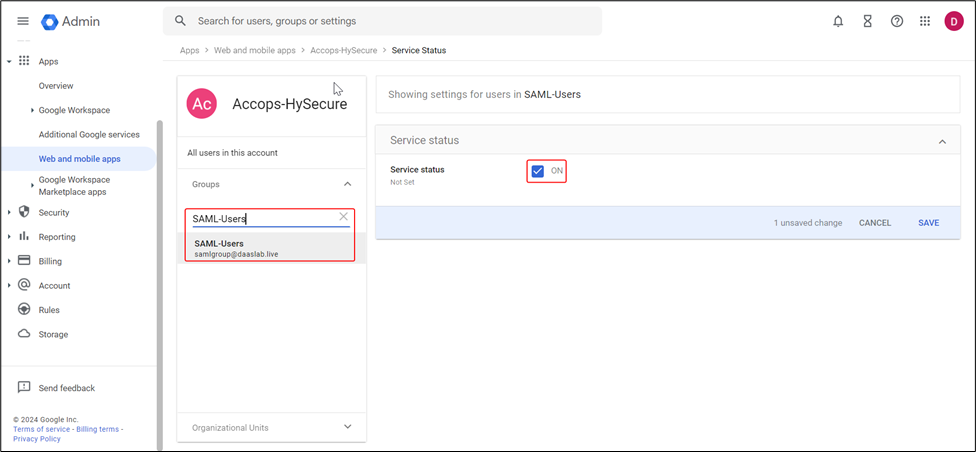The image size is (976, 452).
Task: Open the main hamburger menu
Action: 23,21
